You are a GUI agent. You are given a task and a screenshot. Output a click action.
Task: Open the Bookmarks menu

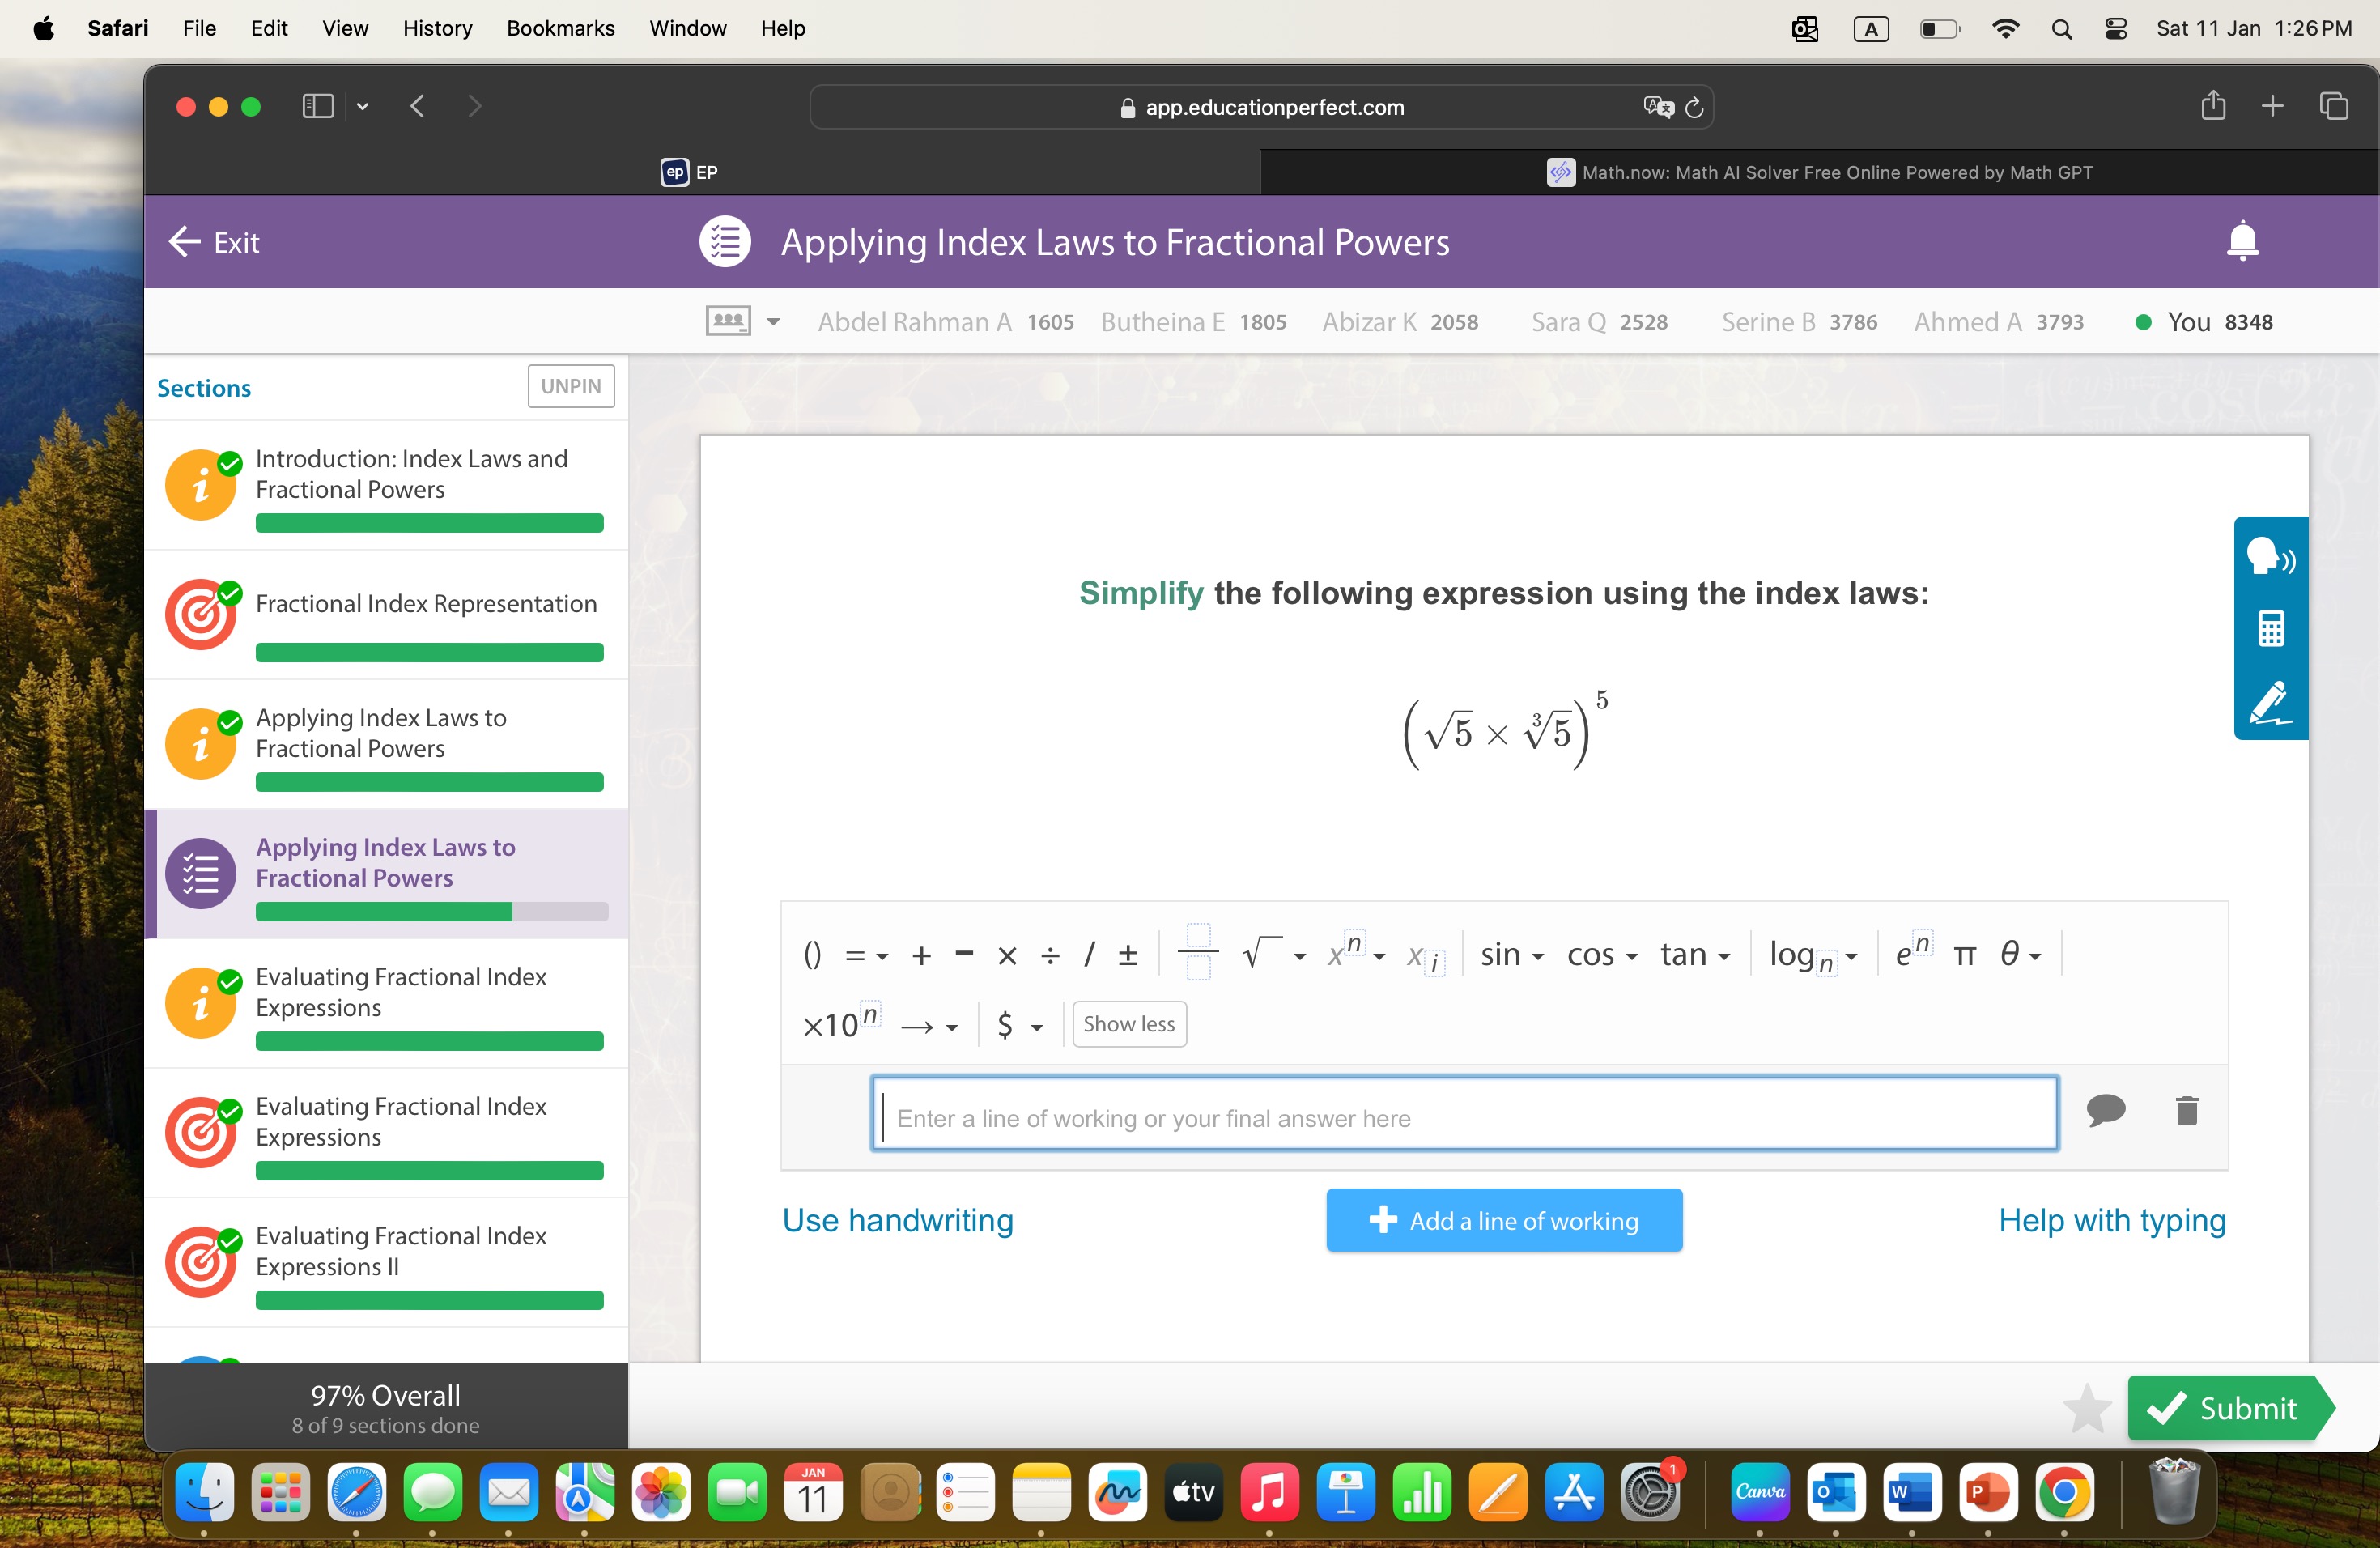point(560,28)
